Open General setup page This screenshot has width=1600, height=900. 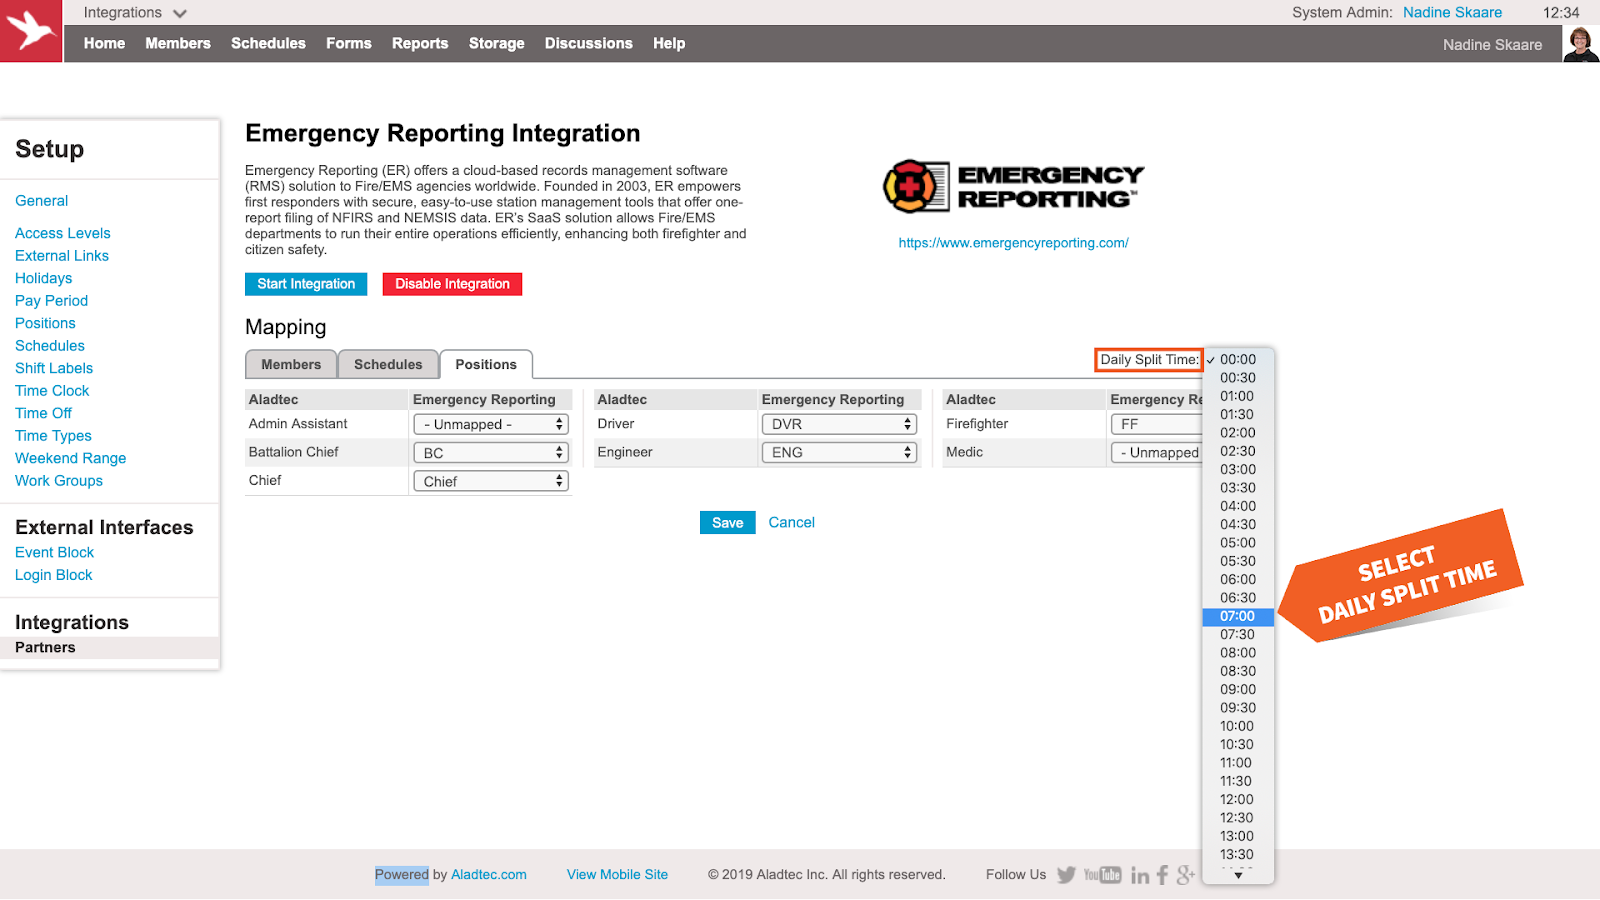[42, 201]
